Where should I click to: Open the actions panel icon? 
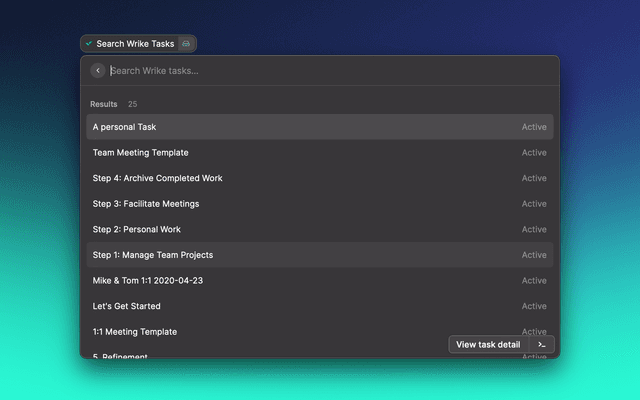click(x=541, y=344)
